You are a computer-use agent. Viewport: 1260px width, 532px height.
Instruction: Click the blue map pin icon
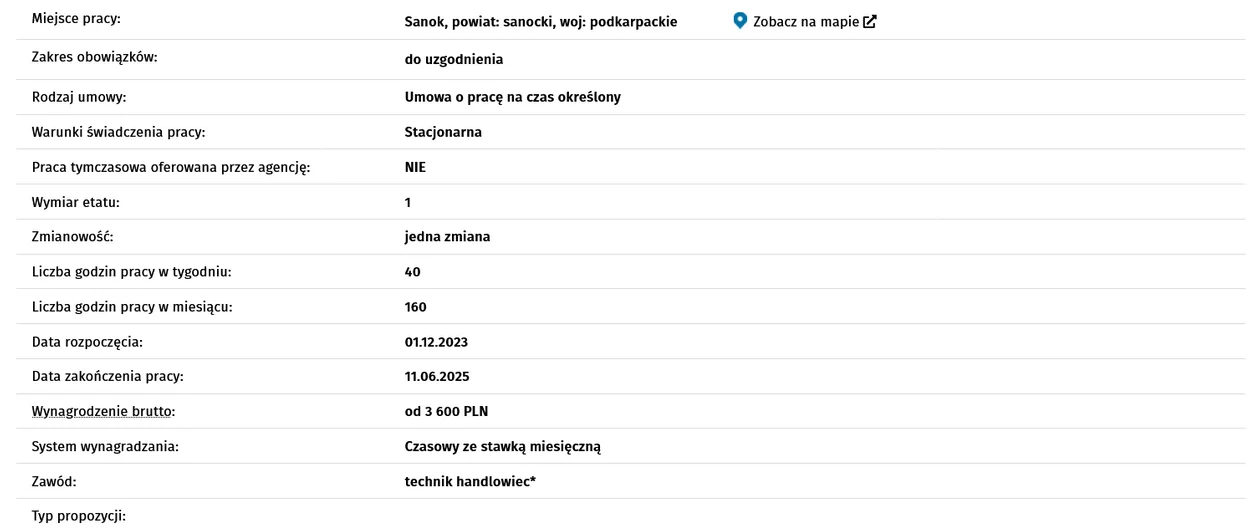coord(740,21)
